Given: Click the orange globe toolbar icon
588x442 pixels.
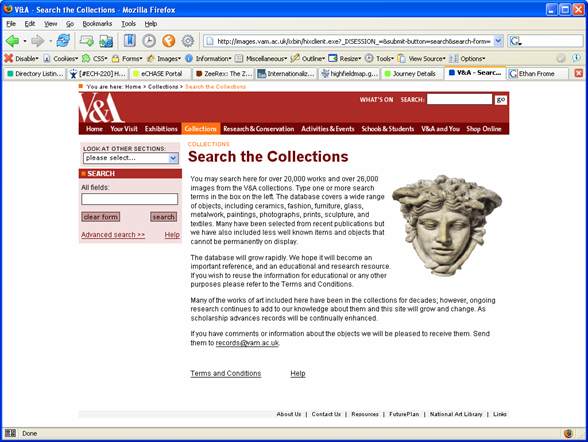Looking at the screenshot, I should click(x=168, y=40).
